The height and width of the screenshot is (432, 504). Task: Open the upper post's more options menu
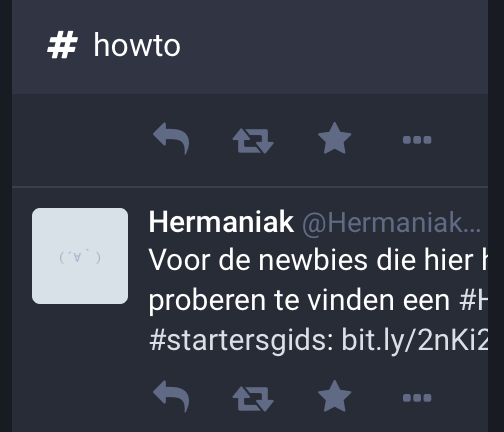pyautogui.click(x=417, y=140)
